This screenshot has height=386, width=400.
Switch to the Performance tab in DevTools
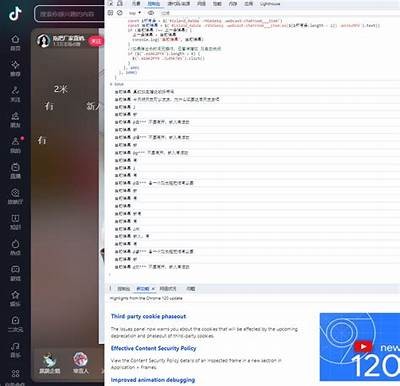[217, 4]
